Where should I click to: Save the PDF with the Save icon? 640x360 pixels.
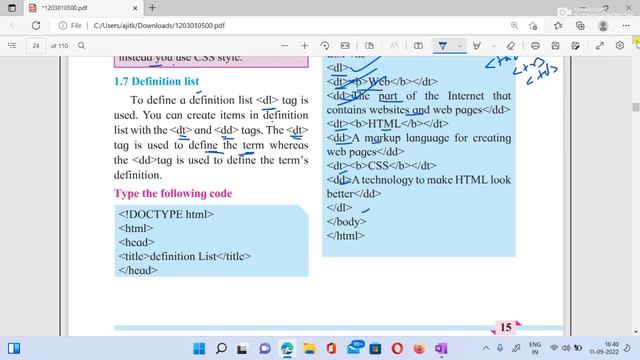(556, 46)
